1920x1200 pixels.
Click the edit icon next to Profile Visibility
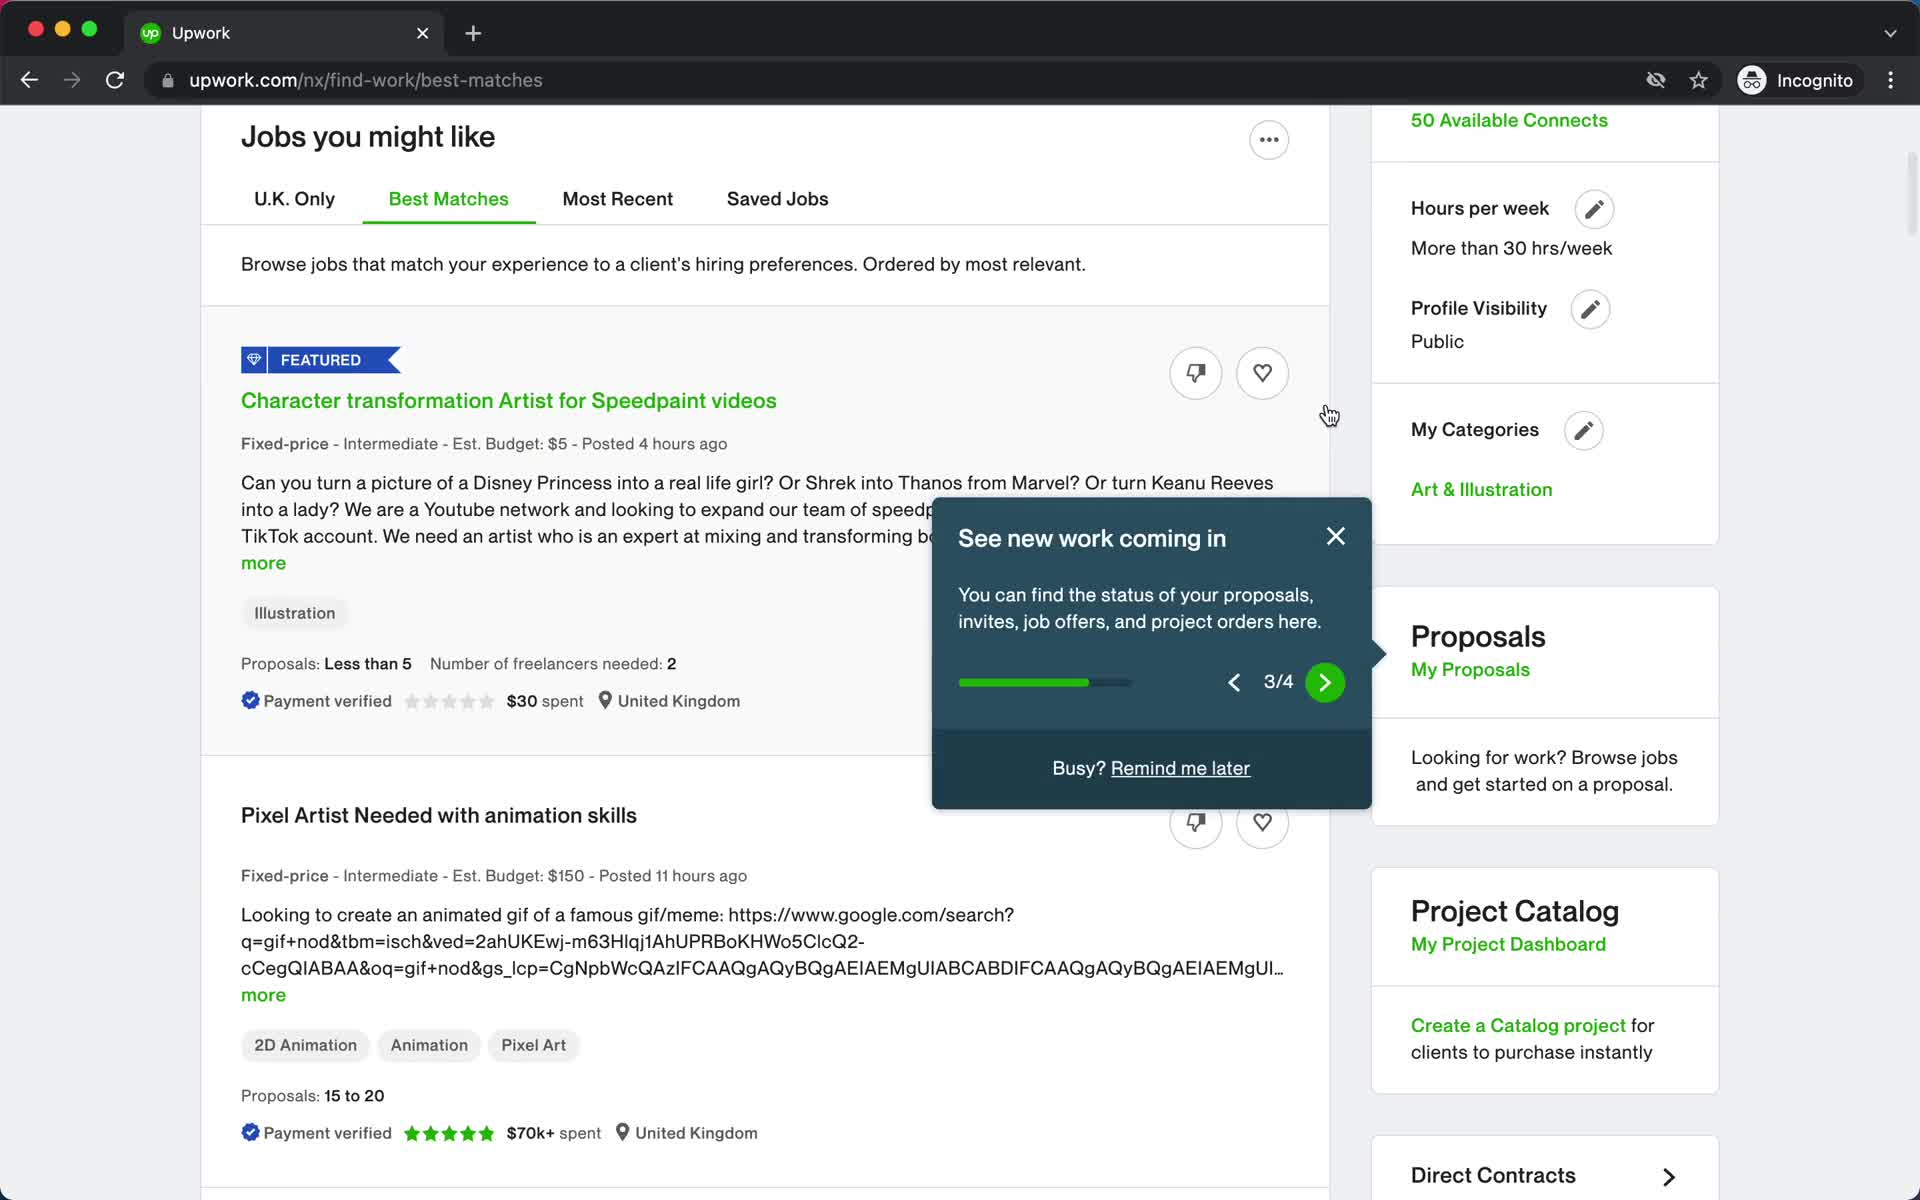pyautogui.click(x=1590, y=308)
